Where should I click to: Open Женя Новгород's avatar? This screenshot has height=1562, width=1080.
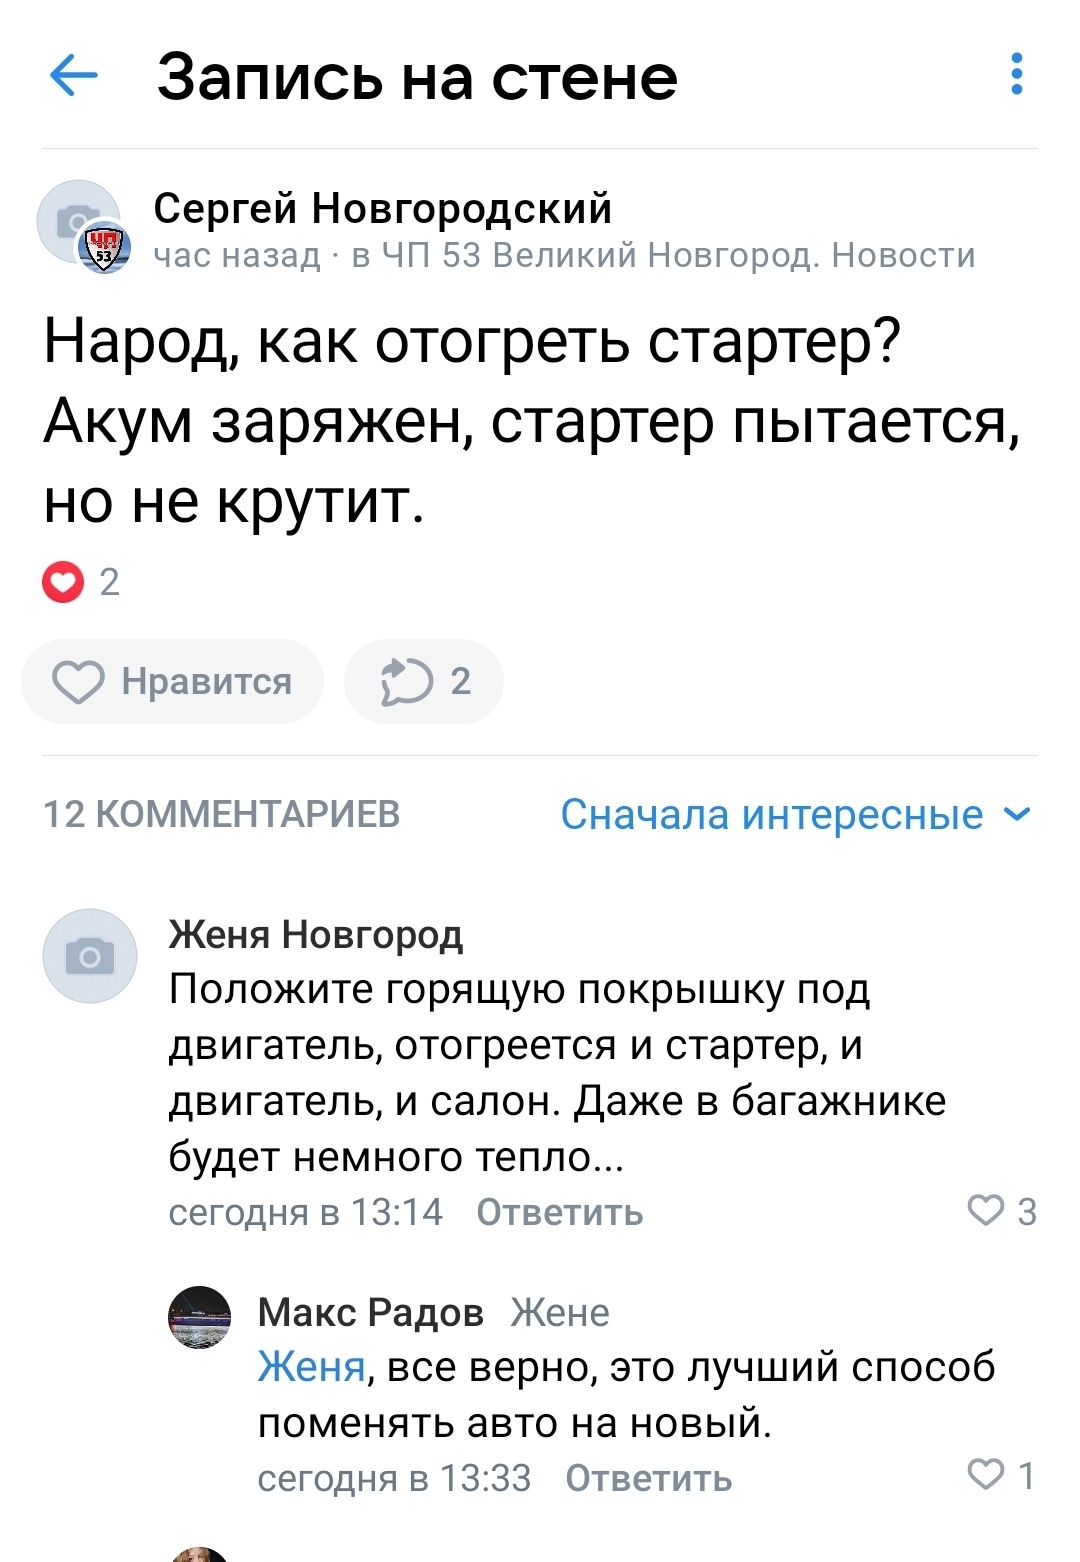[90, 956]
